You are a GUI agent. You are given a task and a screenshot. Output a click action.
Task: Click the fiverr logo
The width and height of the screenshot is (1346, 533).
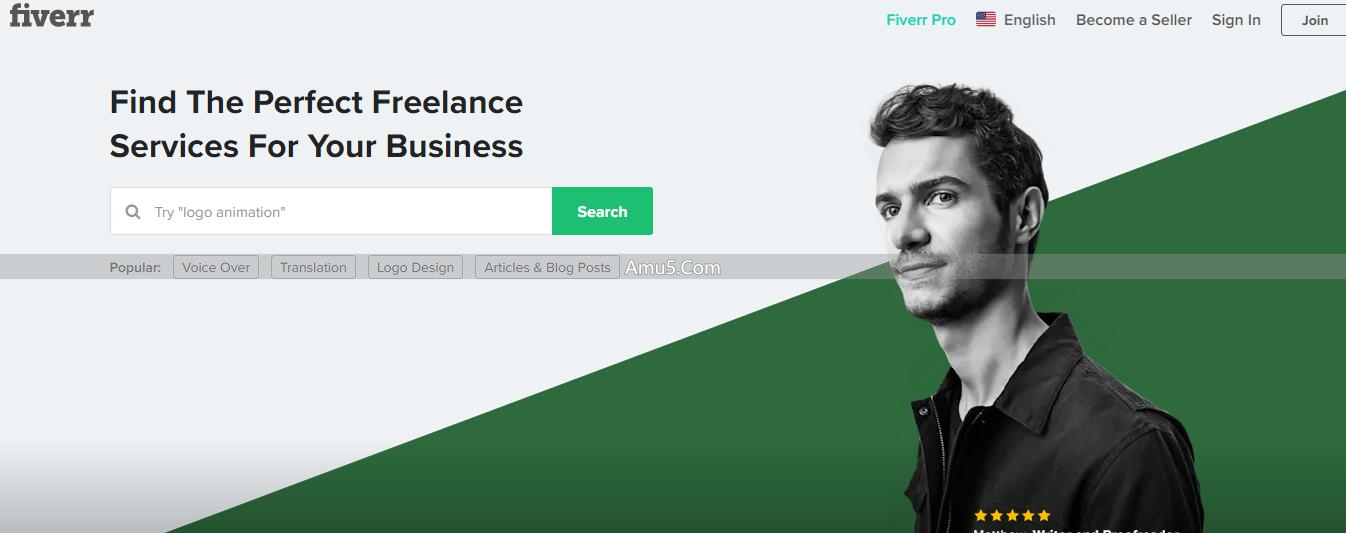pyautogui.click(x=51, y=14)
